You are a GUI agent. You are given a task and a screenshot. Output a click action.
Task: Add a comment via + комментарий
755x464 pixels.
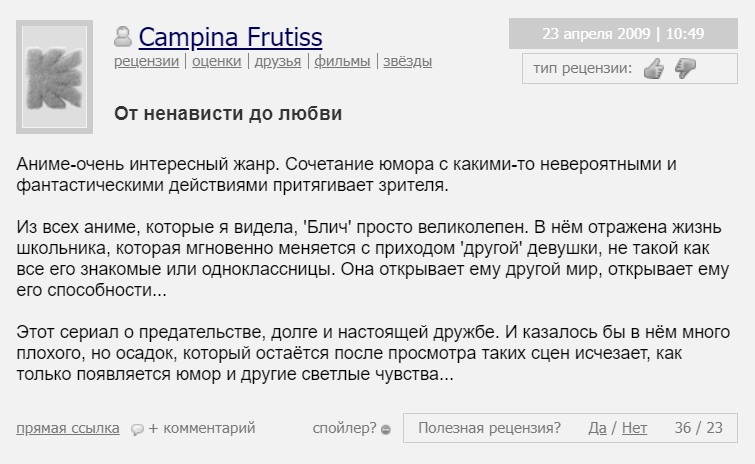tap(202, 428)
